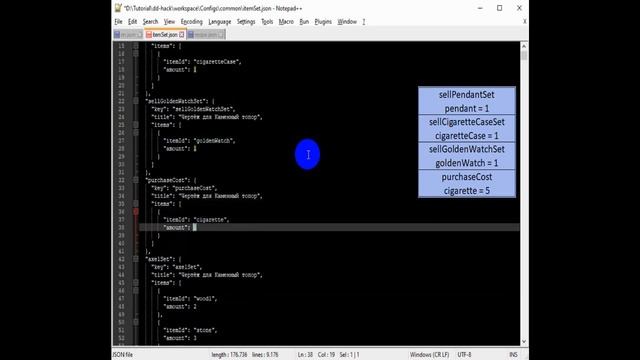
Task: Open the Macro menu
Action: click(286, 22)
